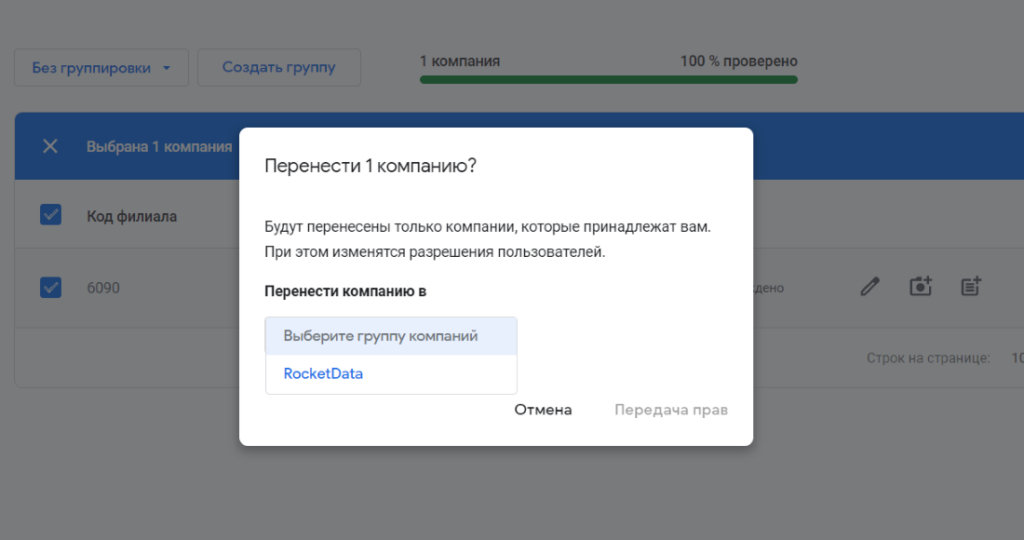Click the pencil edit icon for branch 6090
The height and width of the screenshot is (540, 1024).
[x=870, y=287]
